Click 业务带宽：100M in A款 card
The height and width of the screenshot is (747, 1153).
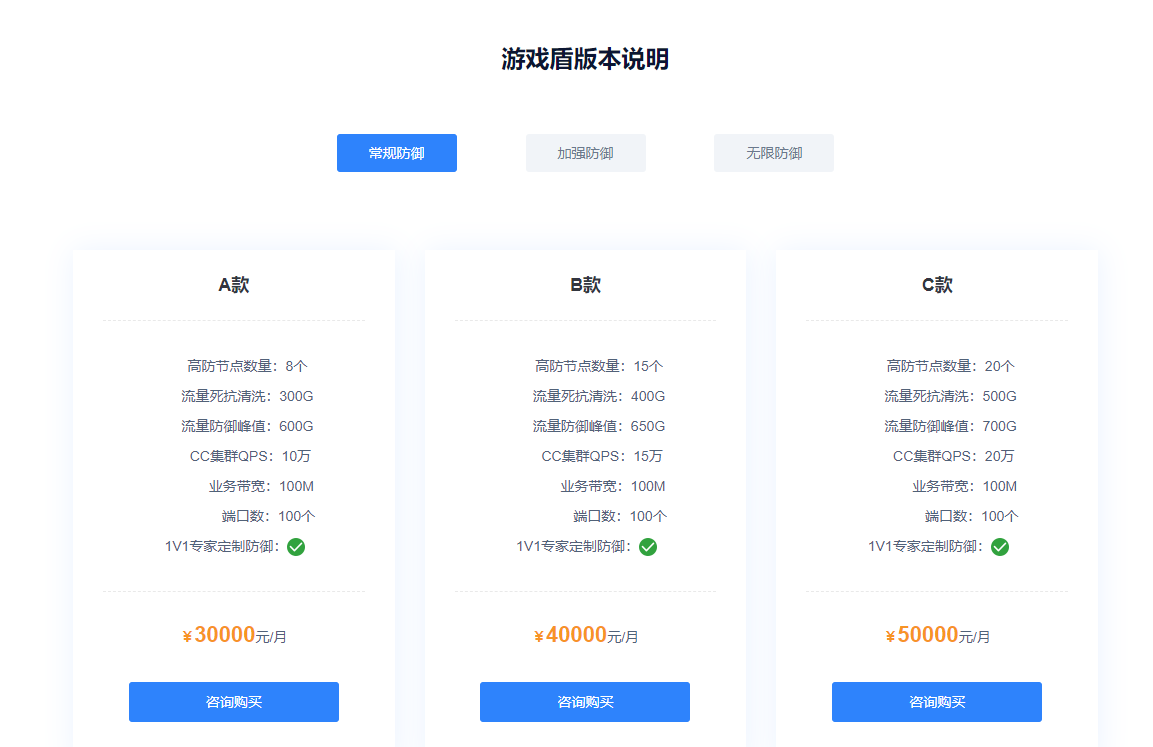261,487
